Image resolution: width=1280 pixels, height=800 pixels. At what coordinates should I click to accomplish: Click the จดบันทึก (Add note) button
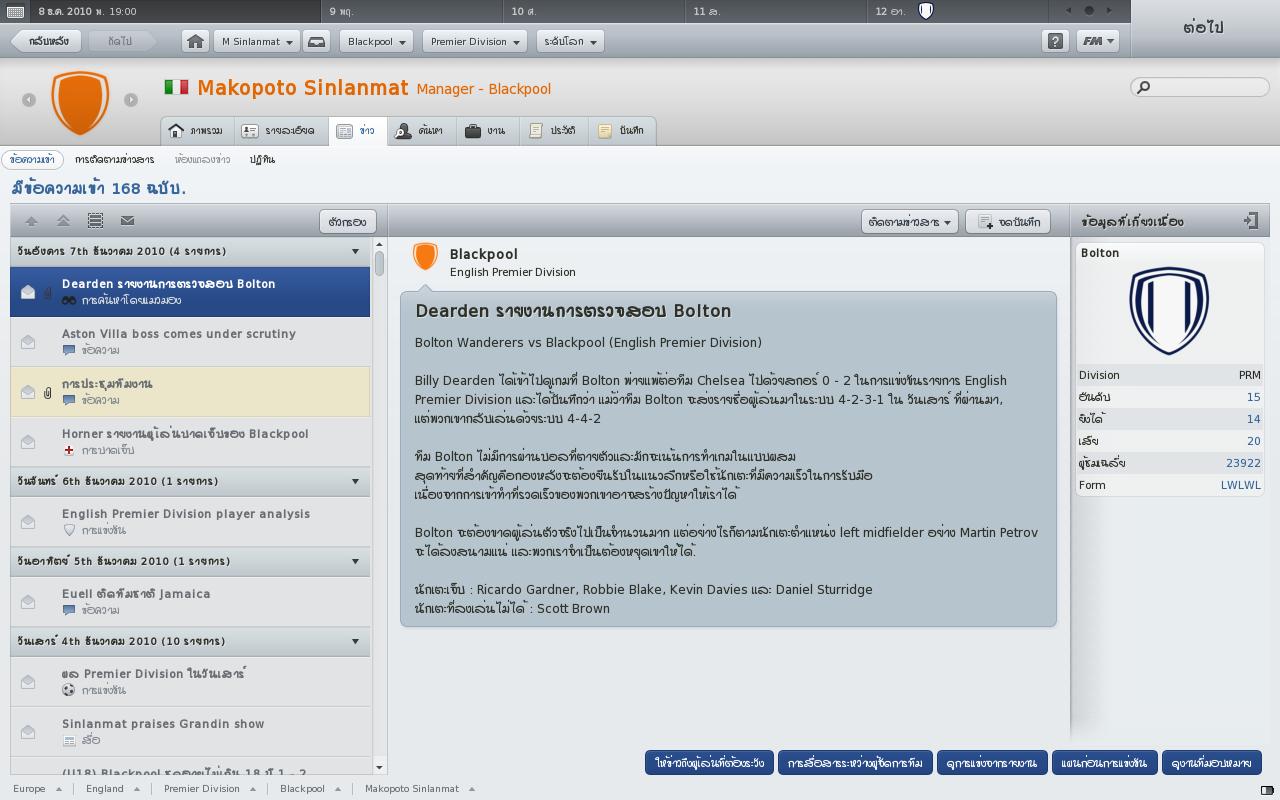point(1008,221)
